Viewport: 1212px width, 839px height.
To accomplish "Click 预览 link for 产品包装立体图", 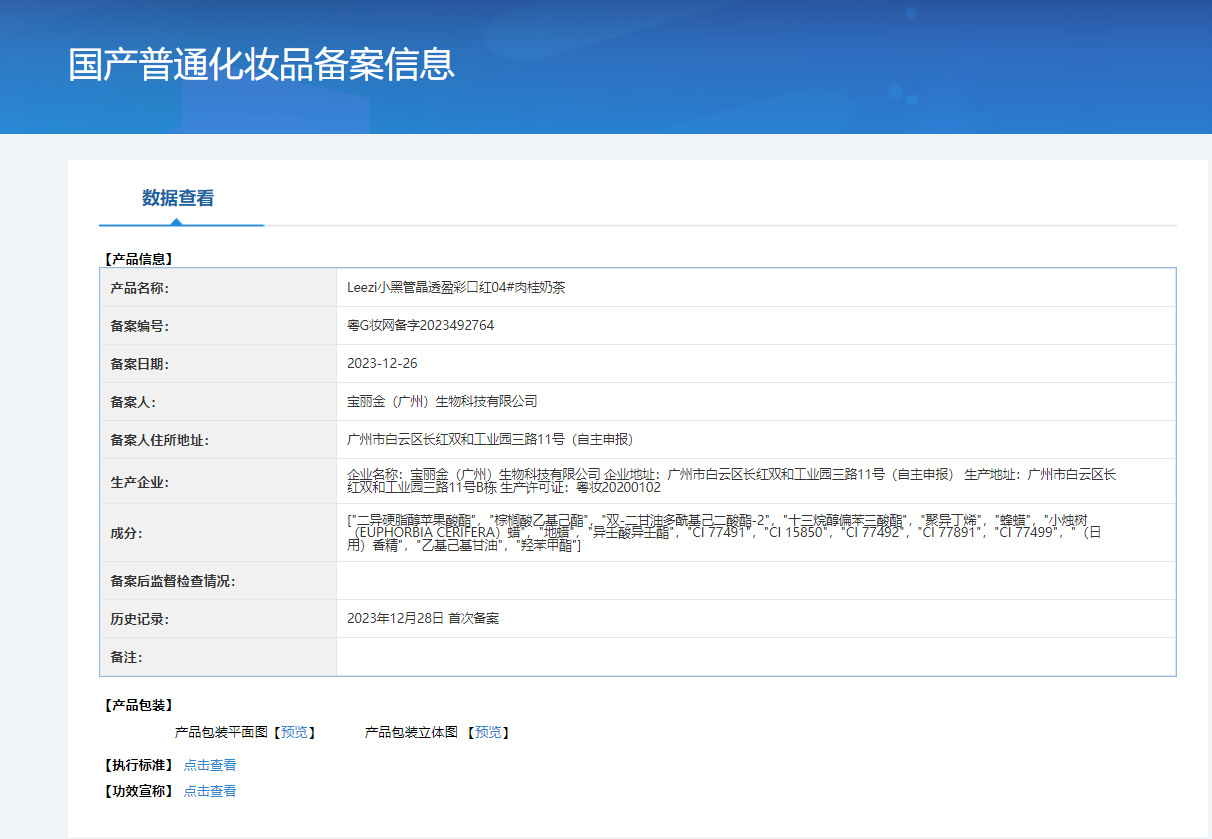I will (488, 733).
